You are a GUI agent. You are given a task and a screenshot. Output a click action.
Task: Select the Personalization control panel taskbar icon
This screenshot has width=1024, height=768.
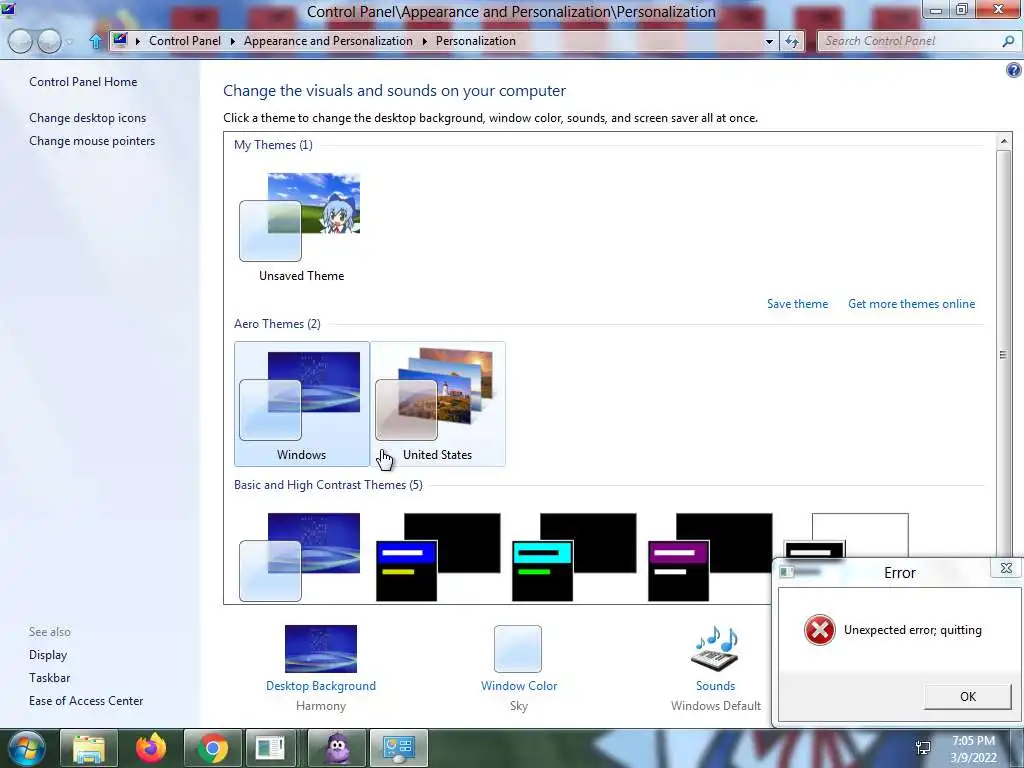point(398,748)
